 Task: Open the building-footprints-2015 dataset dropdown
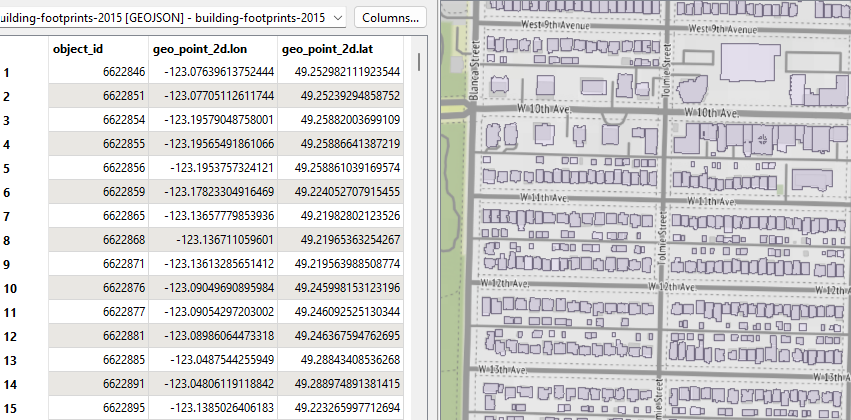[x=173, y=17]
